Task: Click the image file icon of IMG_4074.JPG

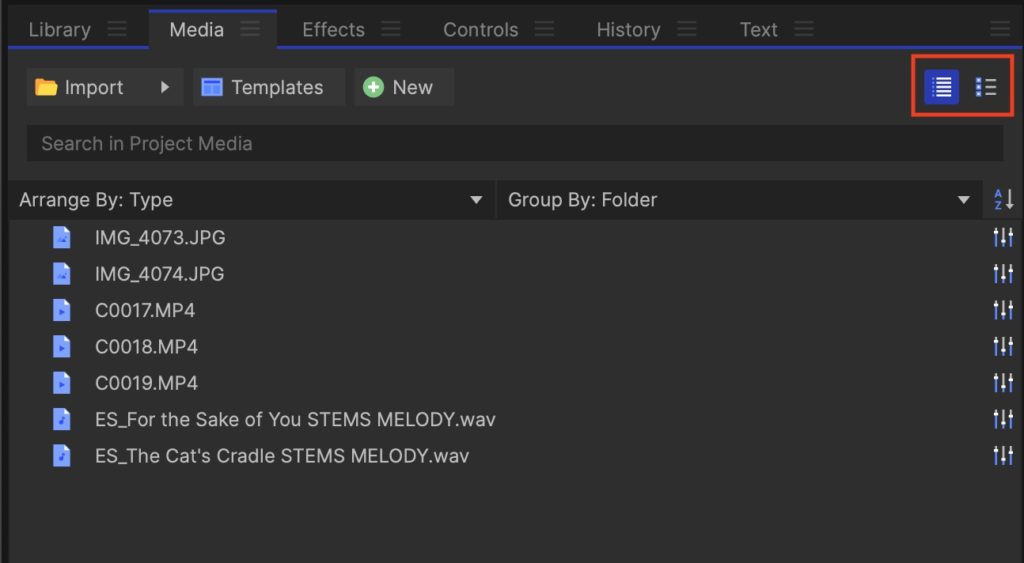Action: click(62, 274)
